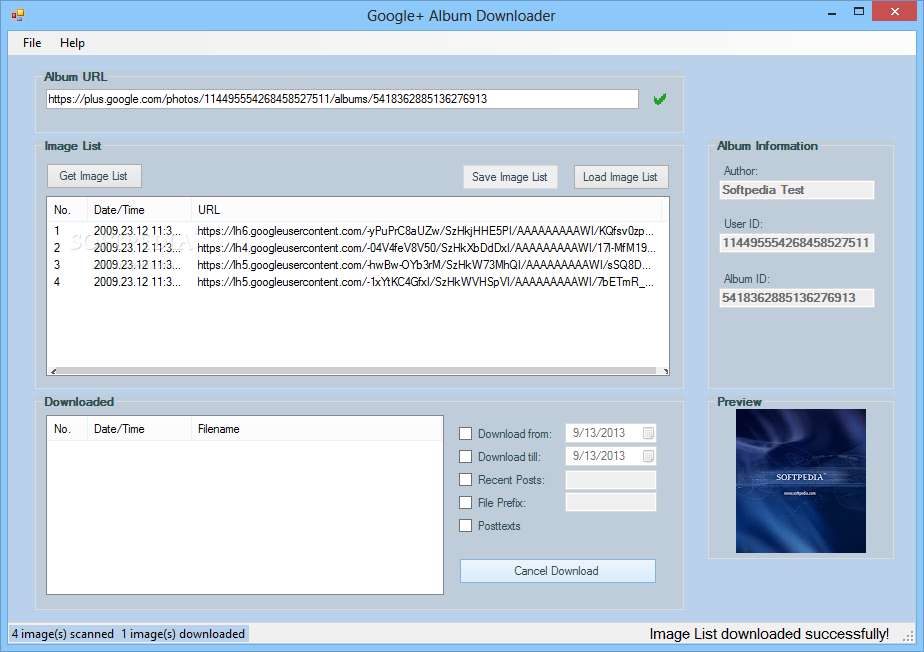Click the Save Image List button

pyautogui.click(x=510, y=177)
